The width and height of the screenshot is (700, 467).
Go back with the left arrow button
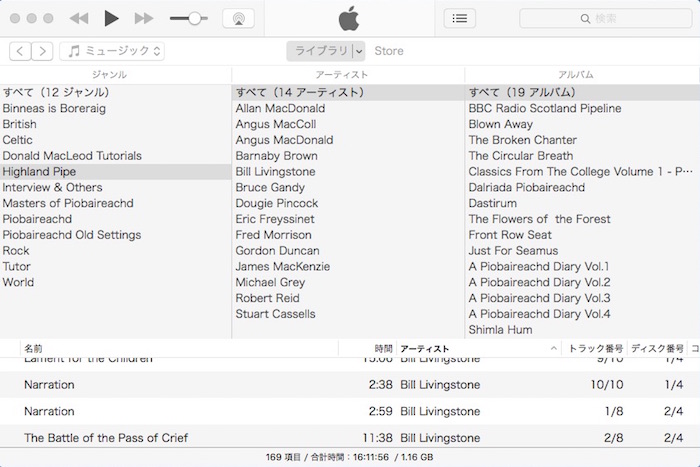pos(20,51)
